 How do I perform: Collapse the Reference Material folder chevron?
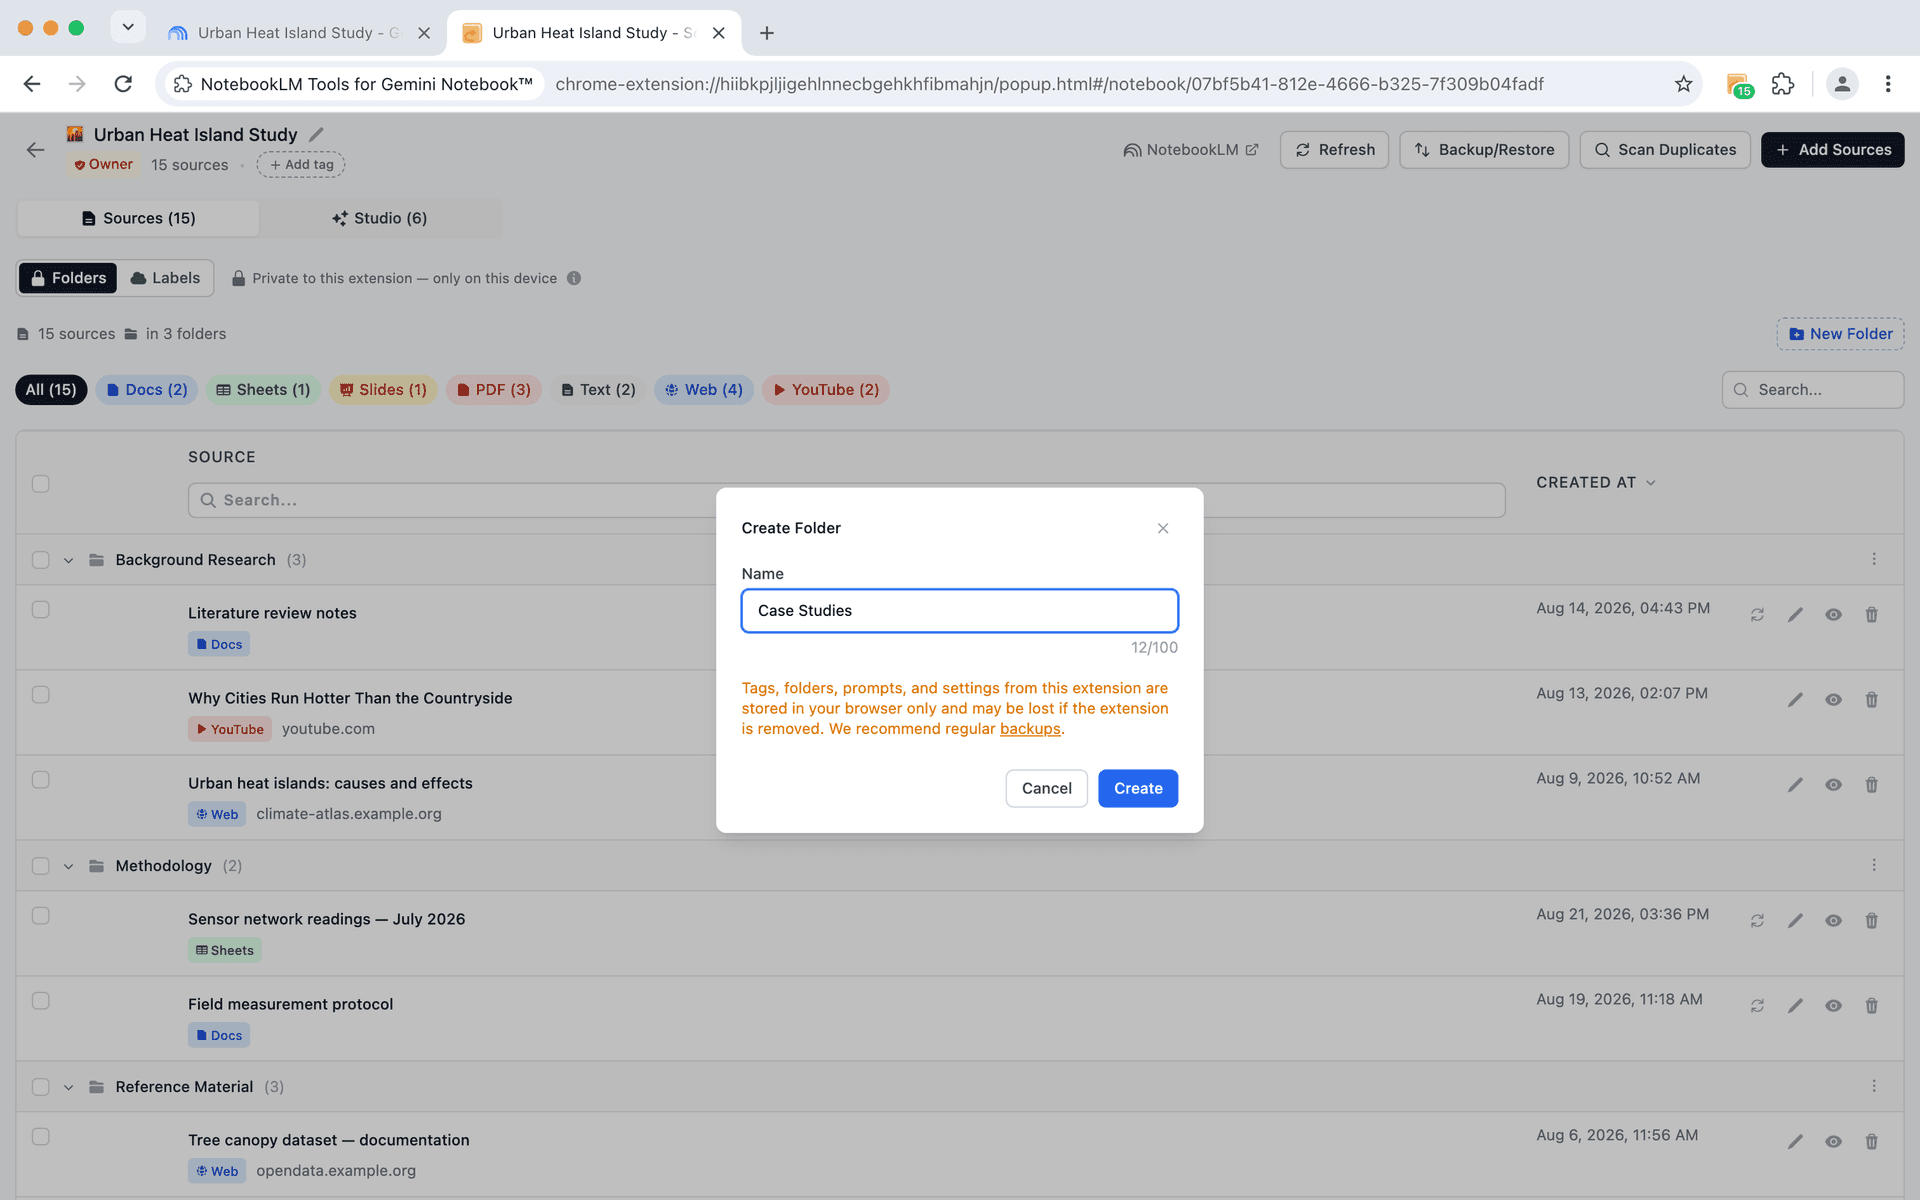click(68, 1088)
